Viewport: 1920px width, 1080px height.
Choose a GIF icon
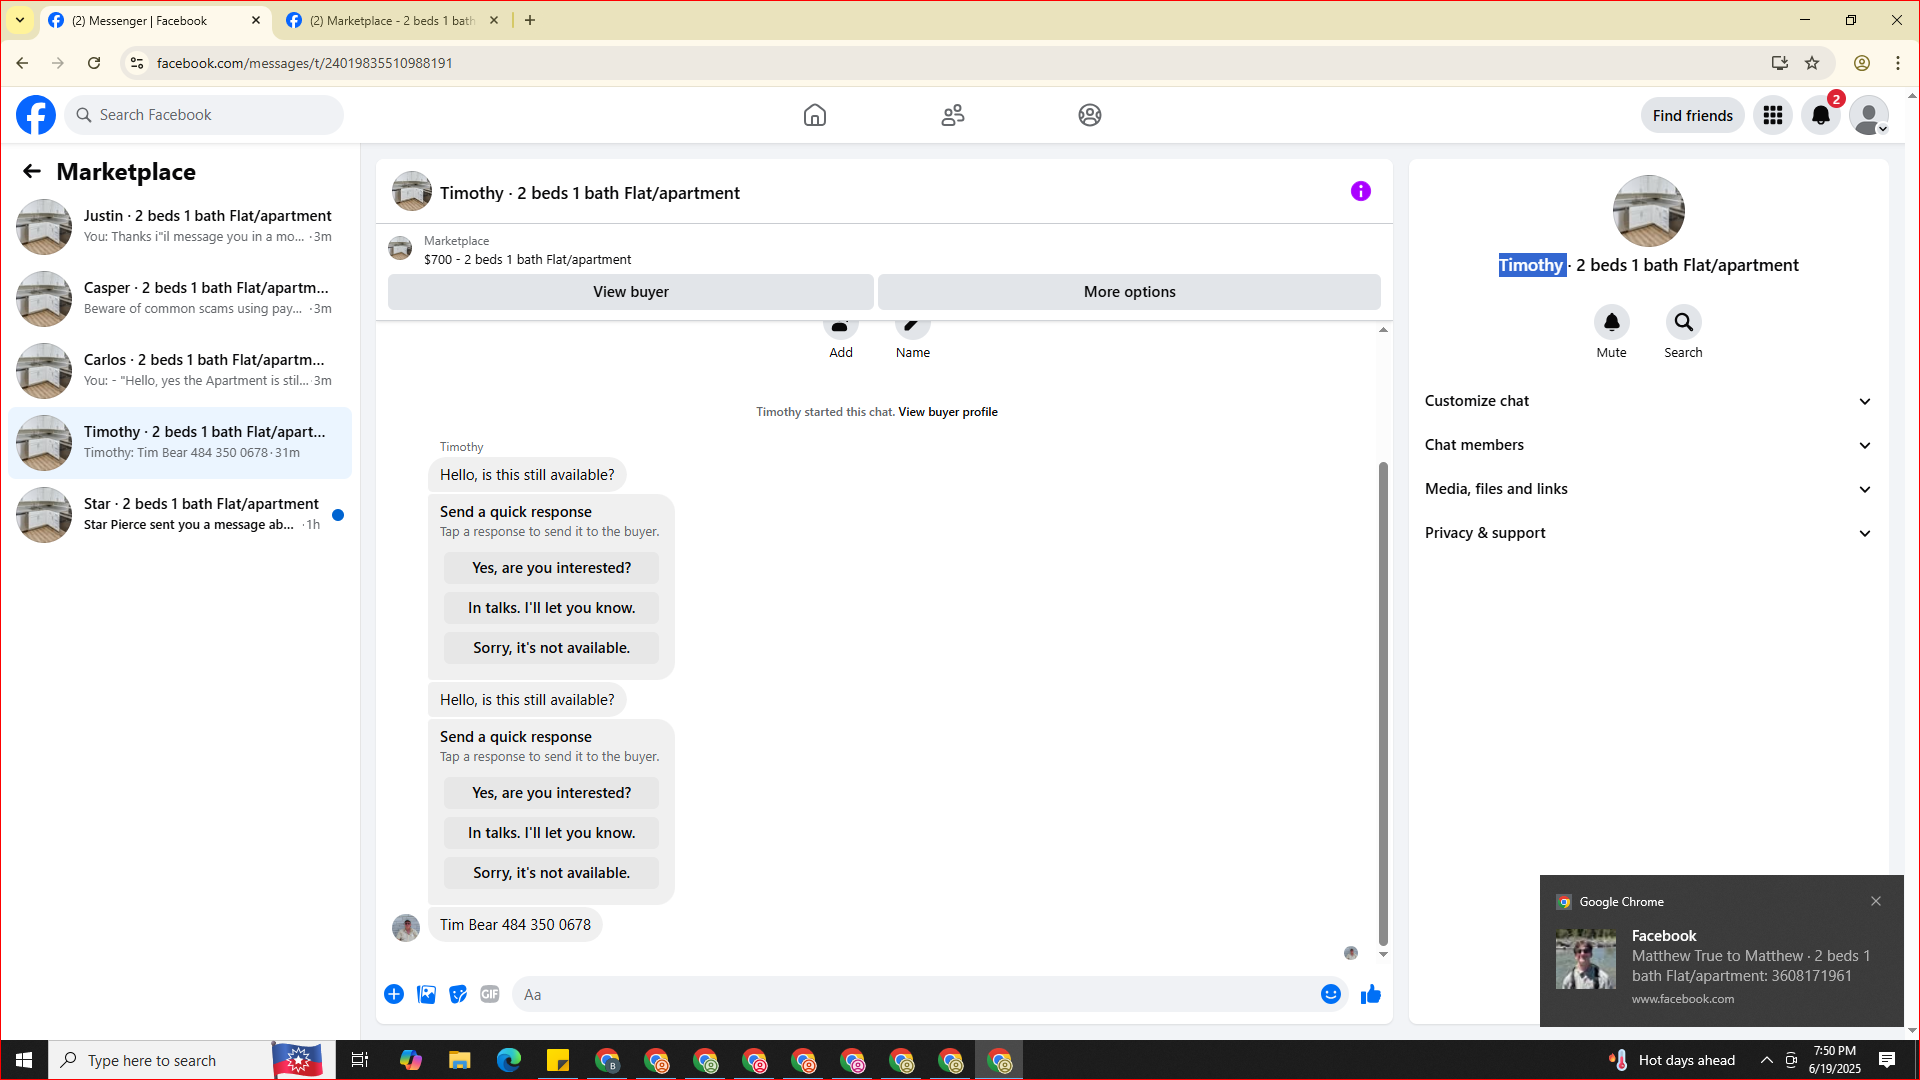[490, 994]
